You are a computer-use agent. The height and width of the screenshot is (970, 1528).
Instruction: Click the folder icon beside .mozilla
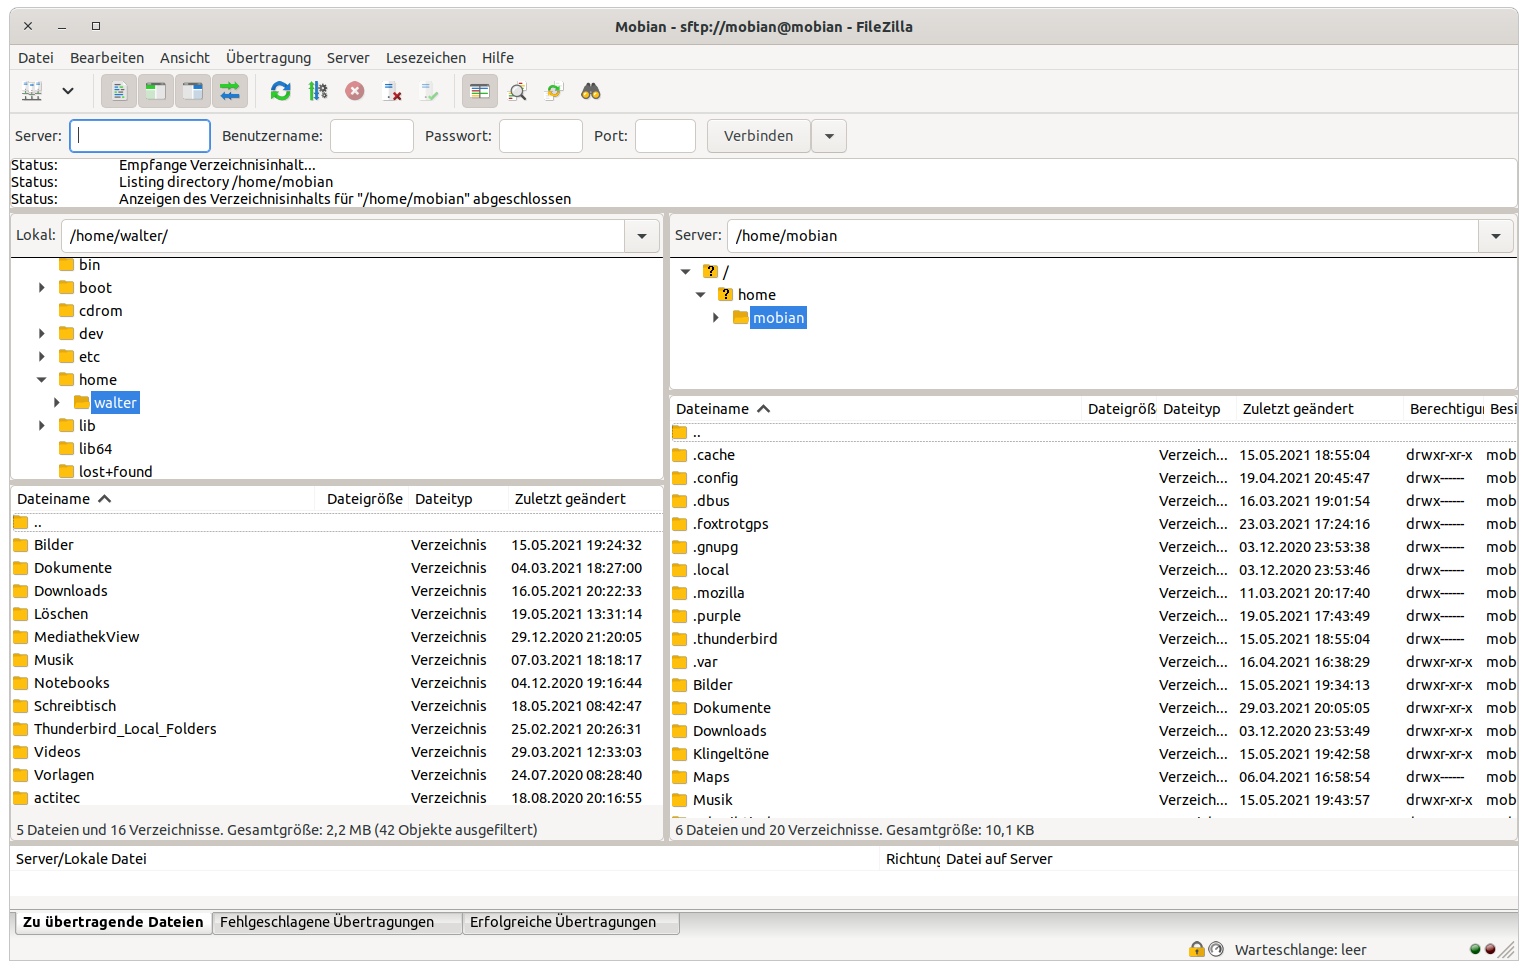click(680, 593)
